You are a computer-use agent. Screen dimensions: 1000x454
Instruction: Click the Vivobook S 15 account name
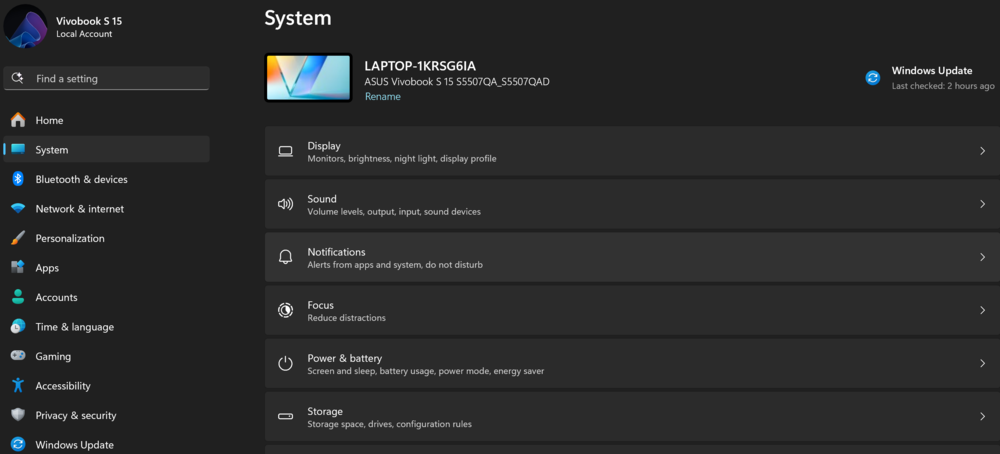pyautogui.click(x=89, y=21)
